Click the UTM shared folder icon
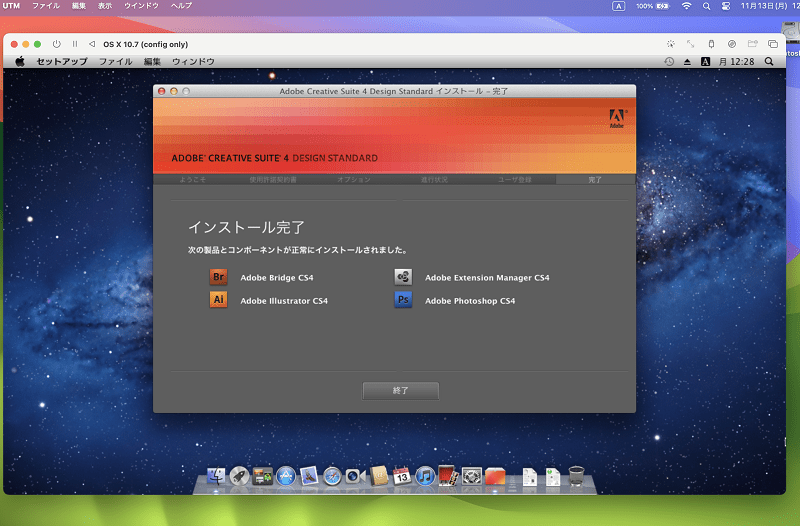This screenshot has width=800, height=526. pyautogui.click(x=752, y=44)
